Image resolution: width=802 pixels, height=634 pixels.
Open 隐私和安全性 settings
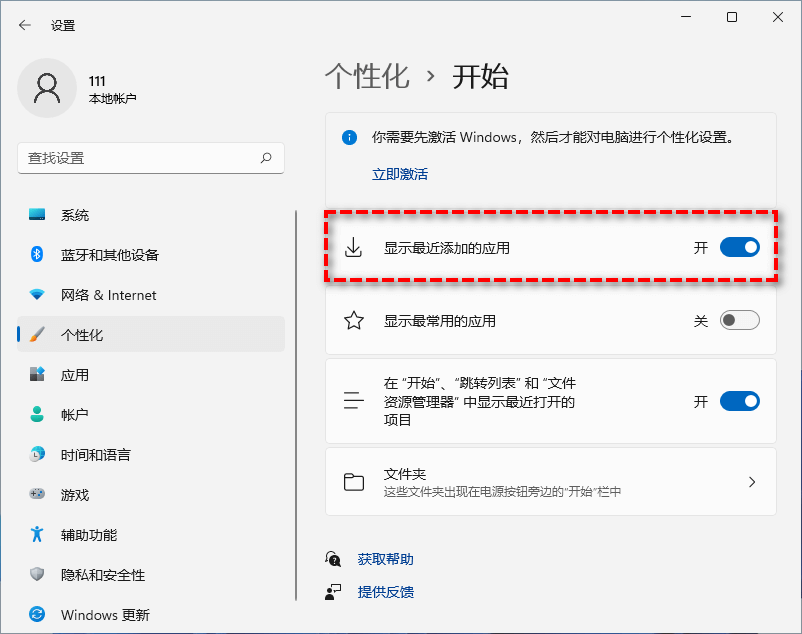(151, 574)
